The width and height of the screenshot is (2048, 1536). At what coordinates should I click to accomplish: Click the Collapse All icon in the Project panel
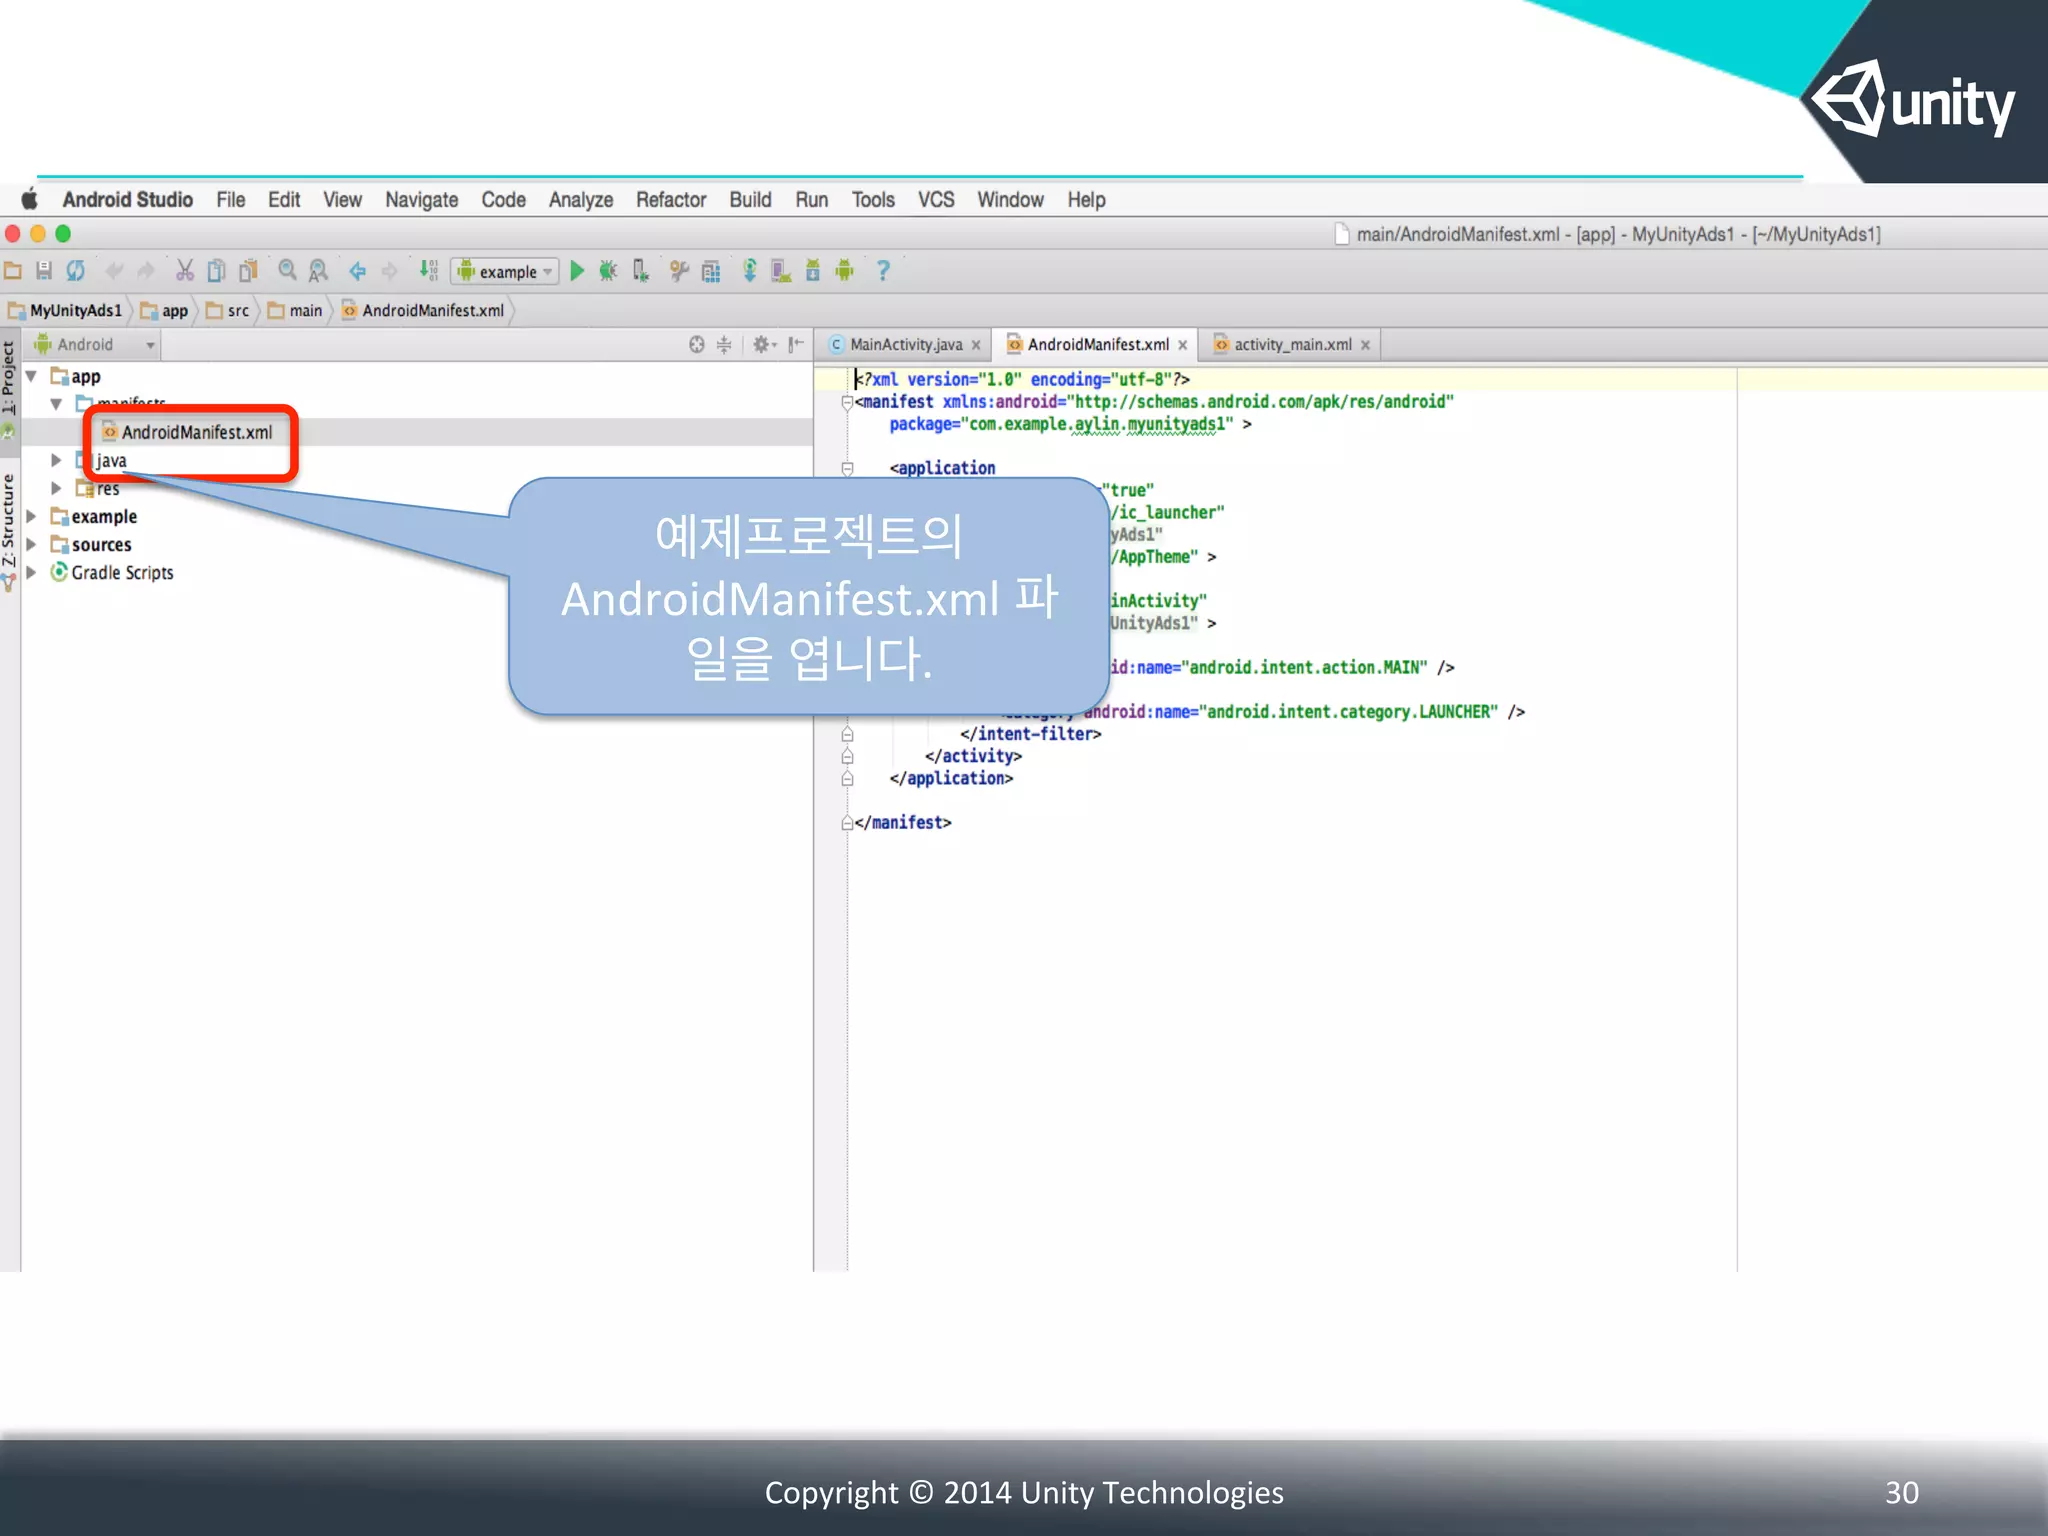[x=724, y=345]
